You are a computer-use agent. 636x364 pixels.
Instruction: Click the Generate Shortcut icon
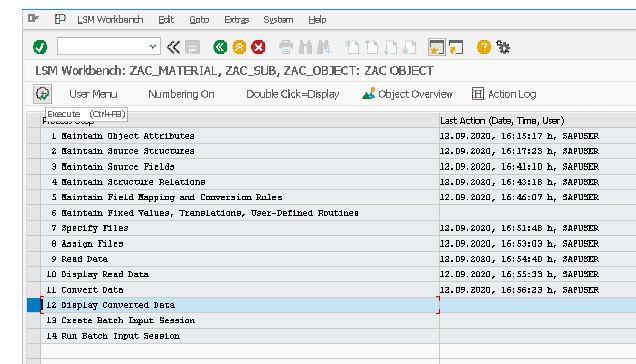[456, 47]
